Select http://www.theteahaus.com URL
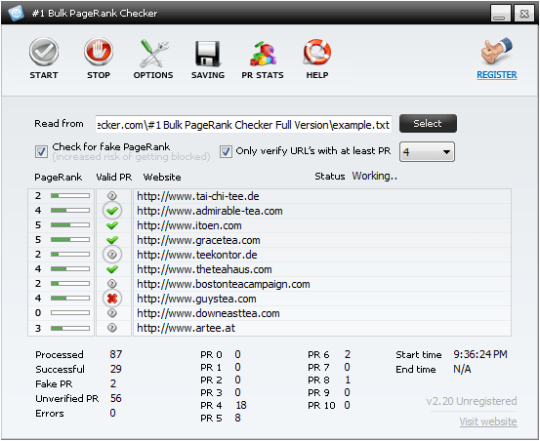This screenshot has height=441, width=540. click(x=204, y=269)
